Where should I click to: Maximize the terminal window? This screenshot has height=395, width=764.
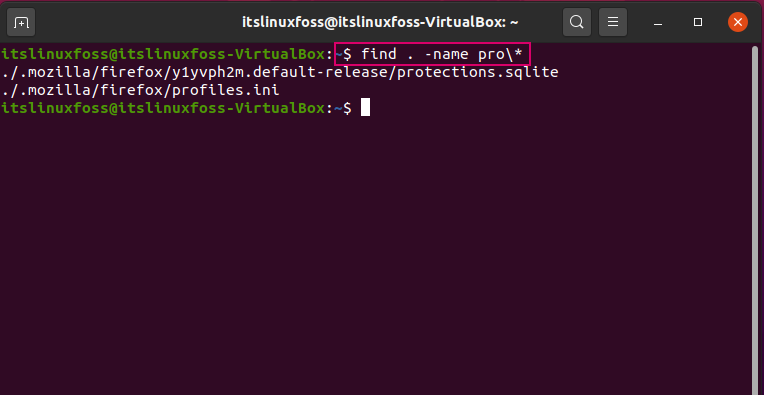[x=698, y=22]
